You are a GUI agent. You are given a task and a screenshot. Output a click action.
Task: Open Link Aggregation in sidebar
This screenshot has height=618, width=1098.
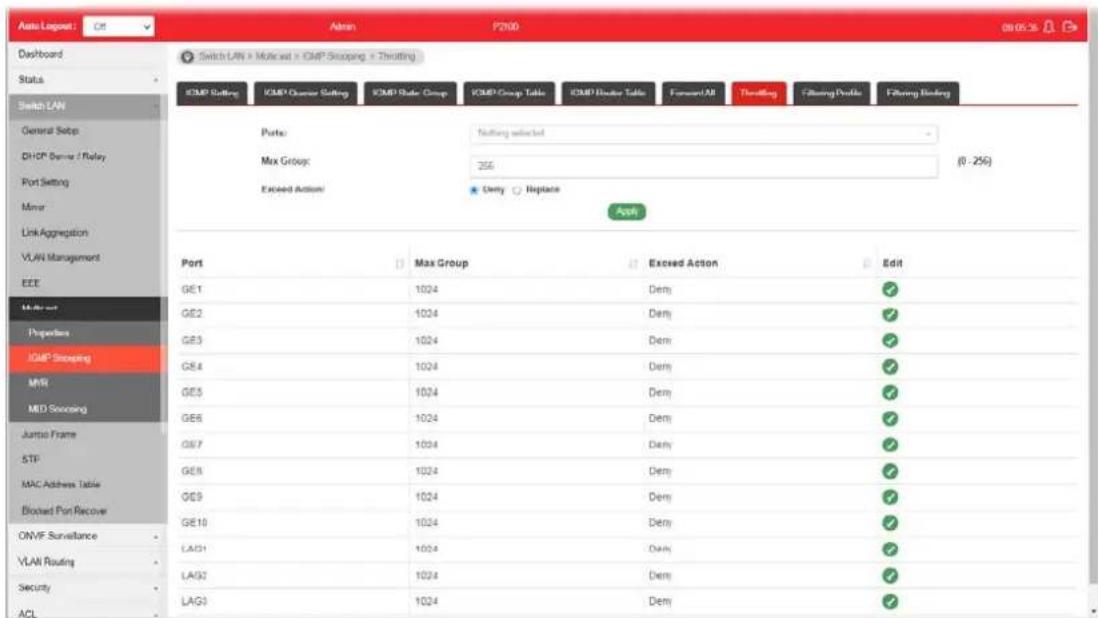click(55, 232)
